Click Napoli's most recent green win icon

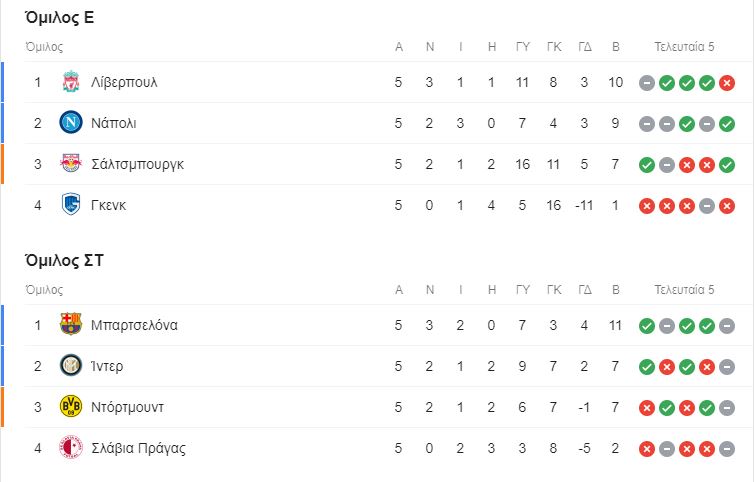pos(727,124)
